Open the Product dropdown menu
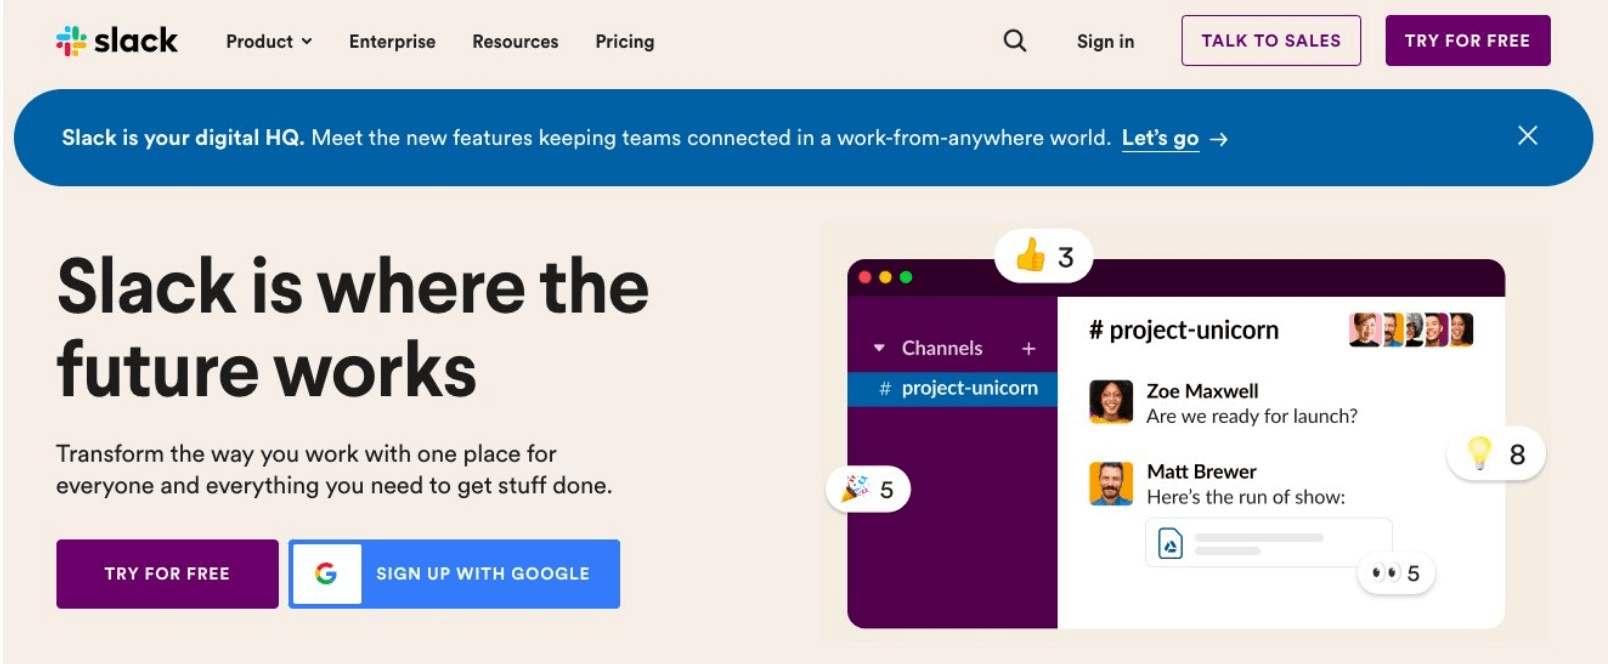Viewport: 1608px width, 664px height. point(268,42)
